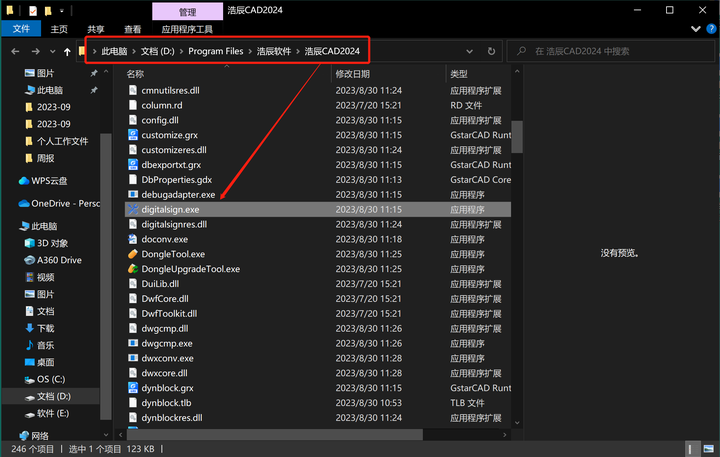Click the DongleUpgradeTool.exe file icon
This screenshot has height=457, width=720.
[x=133, y=269]
